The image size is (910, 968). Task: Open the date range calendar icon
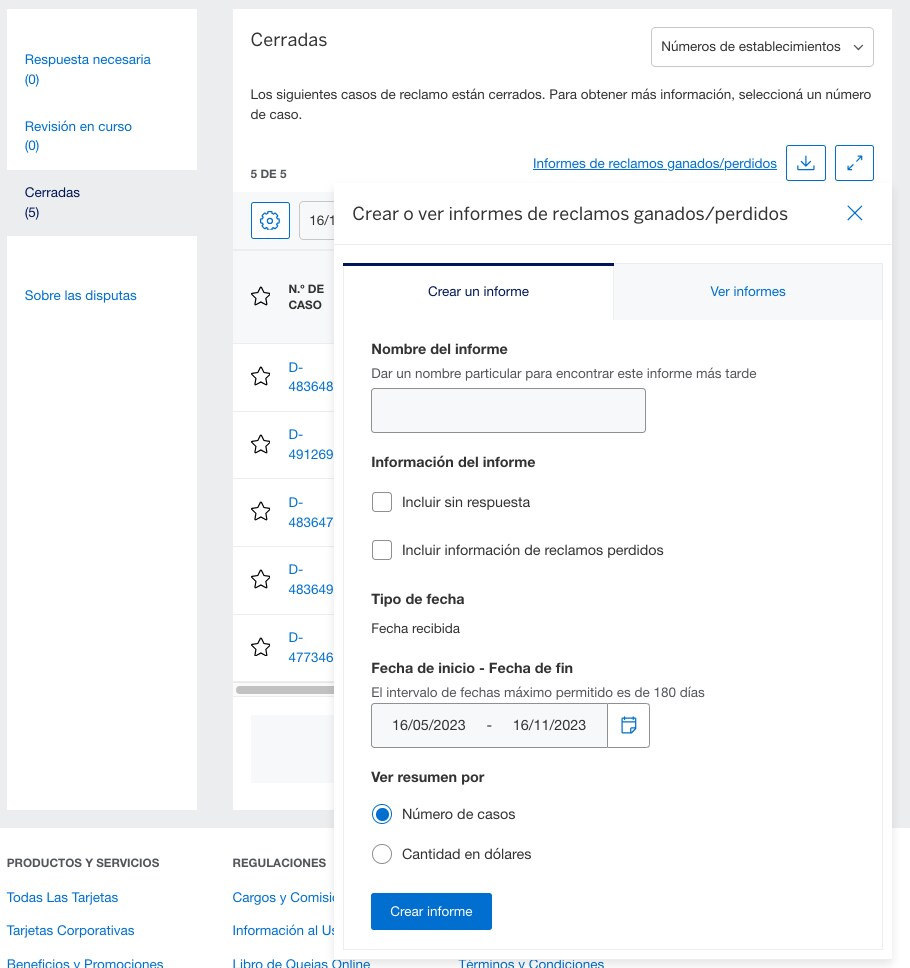[629, 726]
